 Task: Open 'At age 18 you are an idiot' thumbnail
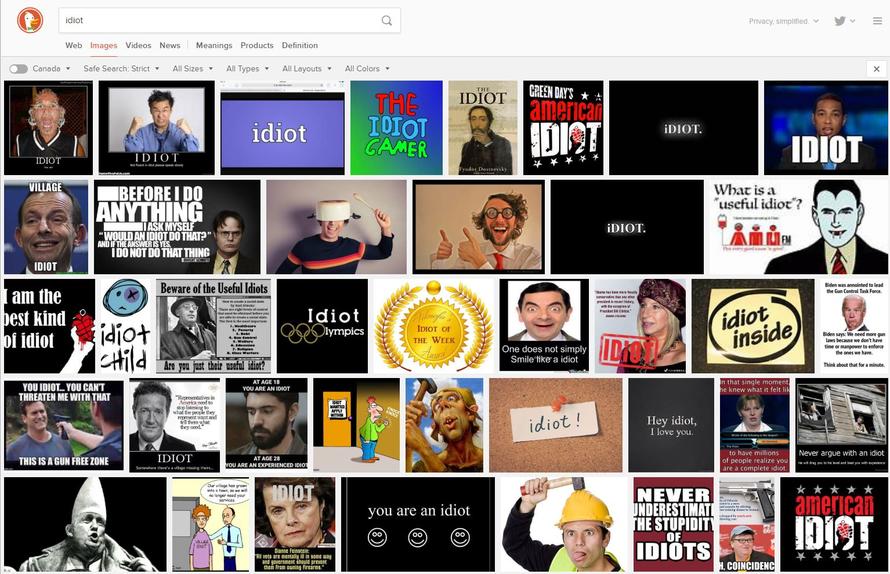tap(266, 425)
